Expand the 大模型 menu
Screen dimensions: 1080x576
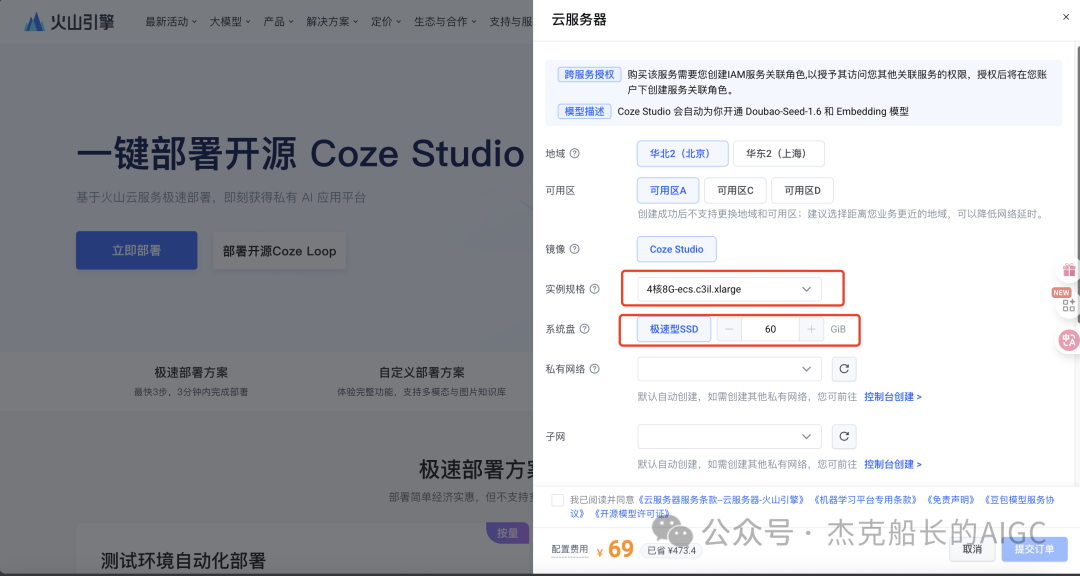point(230,21)
